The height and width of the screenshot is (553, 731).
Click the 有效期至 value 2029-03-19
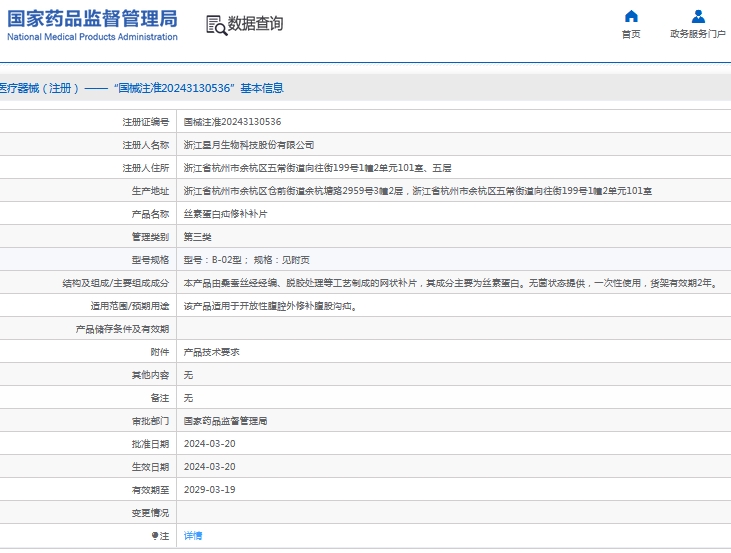coord(209,490)
